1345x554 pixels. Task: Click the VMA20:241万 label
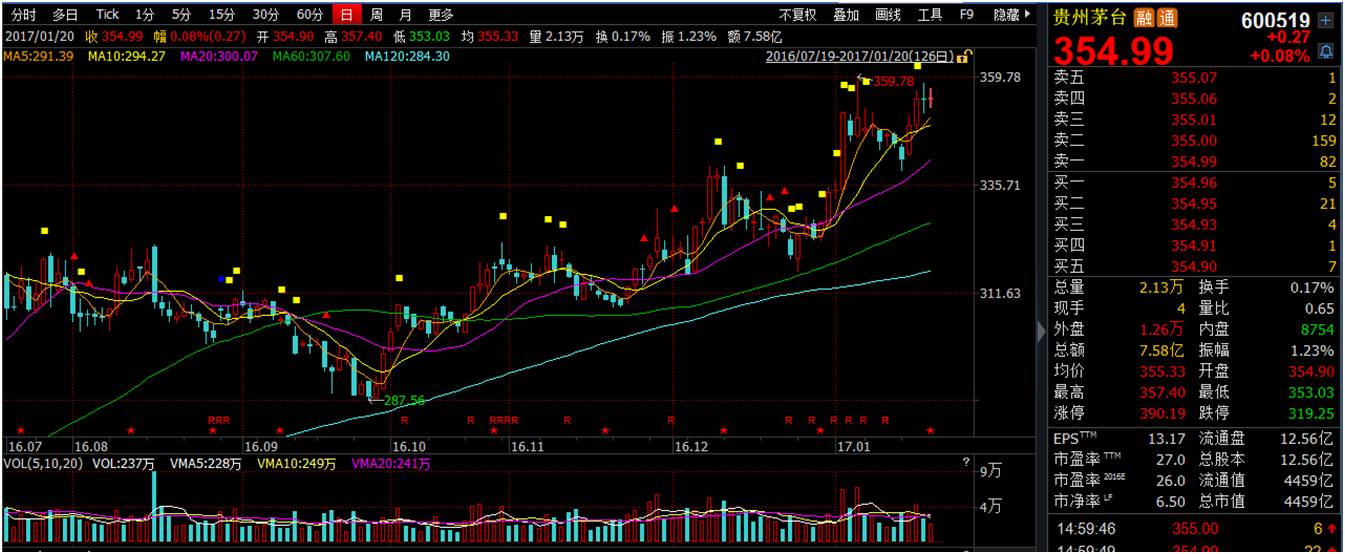[389, 464]
